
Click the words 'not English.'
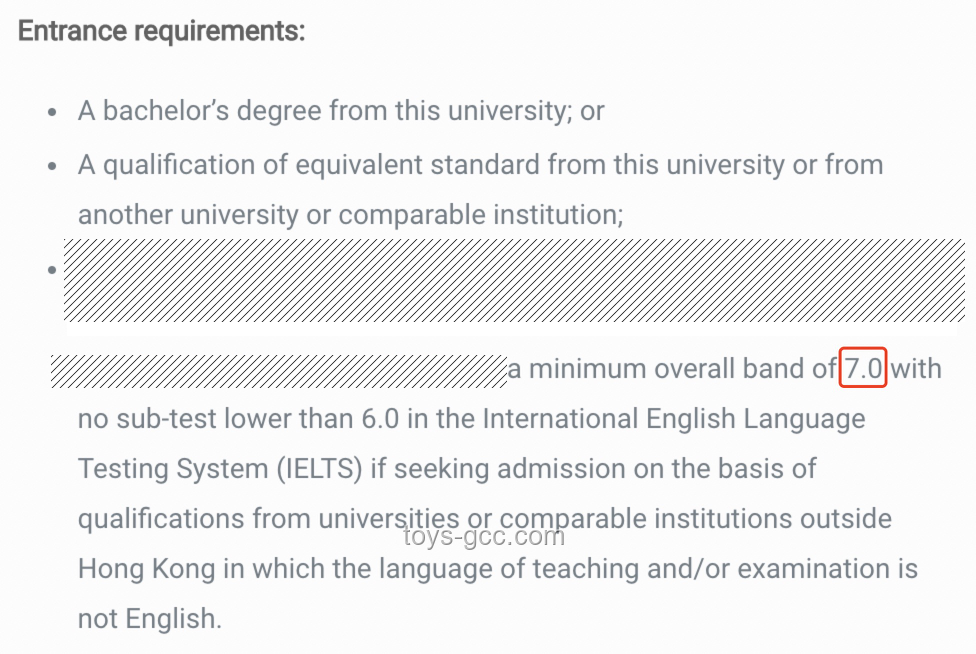click(x=150, y=619)
